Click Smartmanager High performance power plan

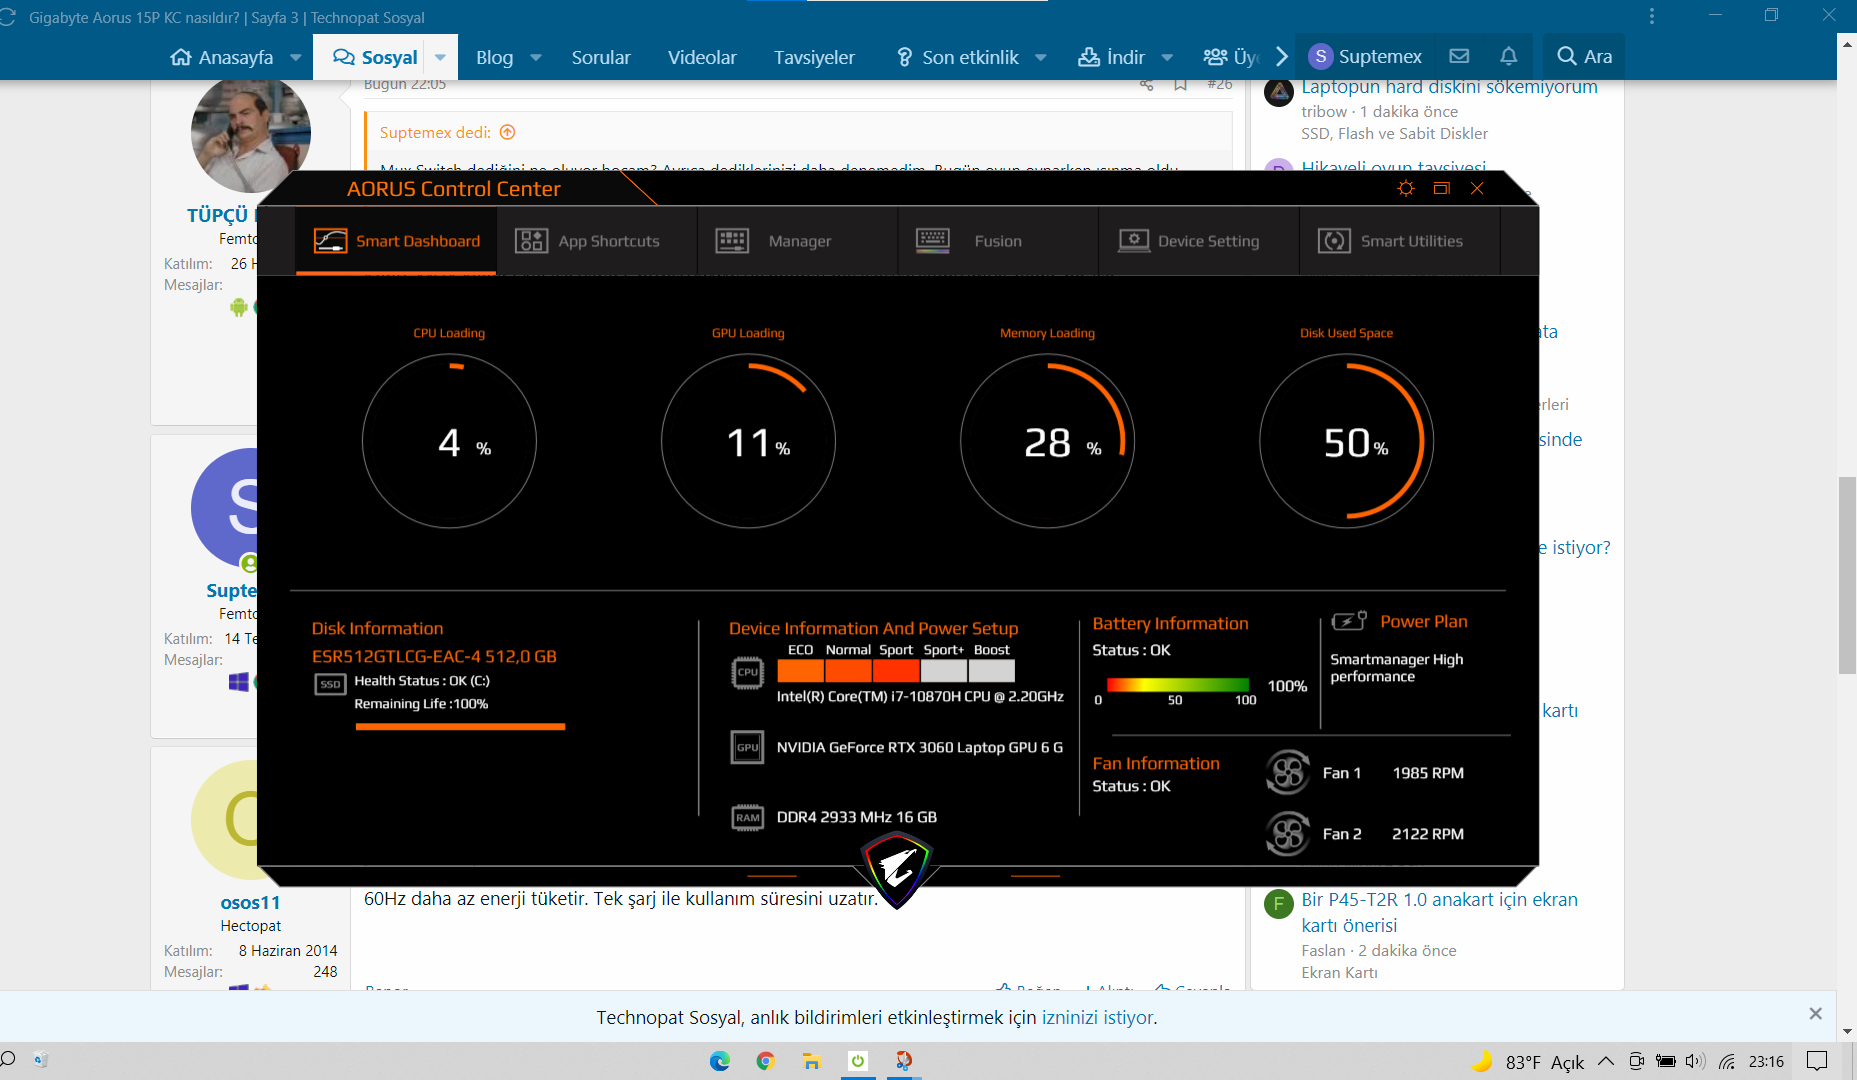coord(1396,668)
